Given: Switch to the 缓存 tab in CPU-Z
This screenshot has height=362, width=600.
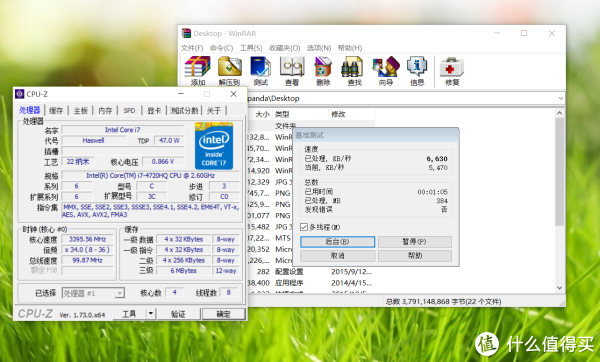Looking at the screenshot, I should click(x=56, y=111).
